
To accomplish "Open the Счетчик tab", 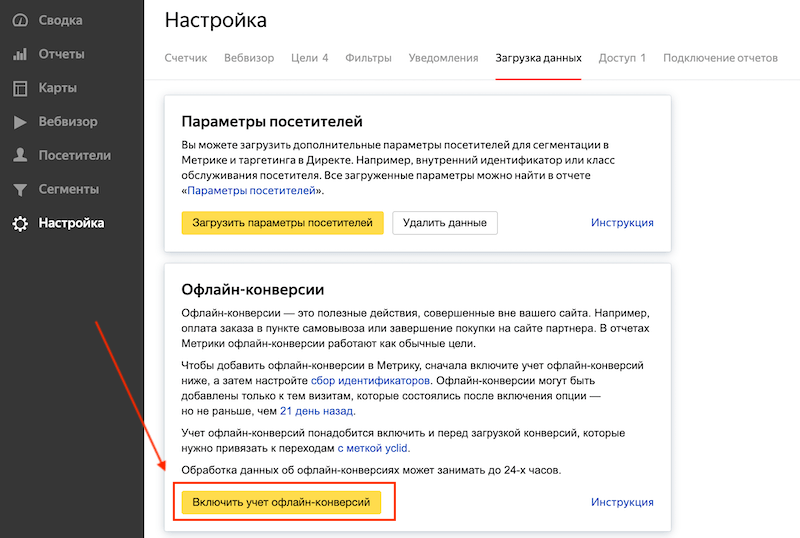I will coord(186,58).
